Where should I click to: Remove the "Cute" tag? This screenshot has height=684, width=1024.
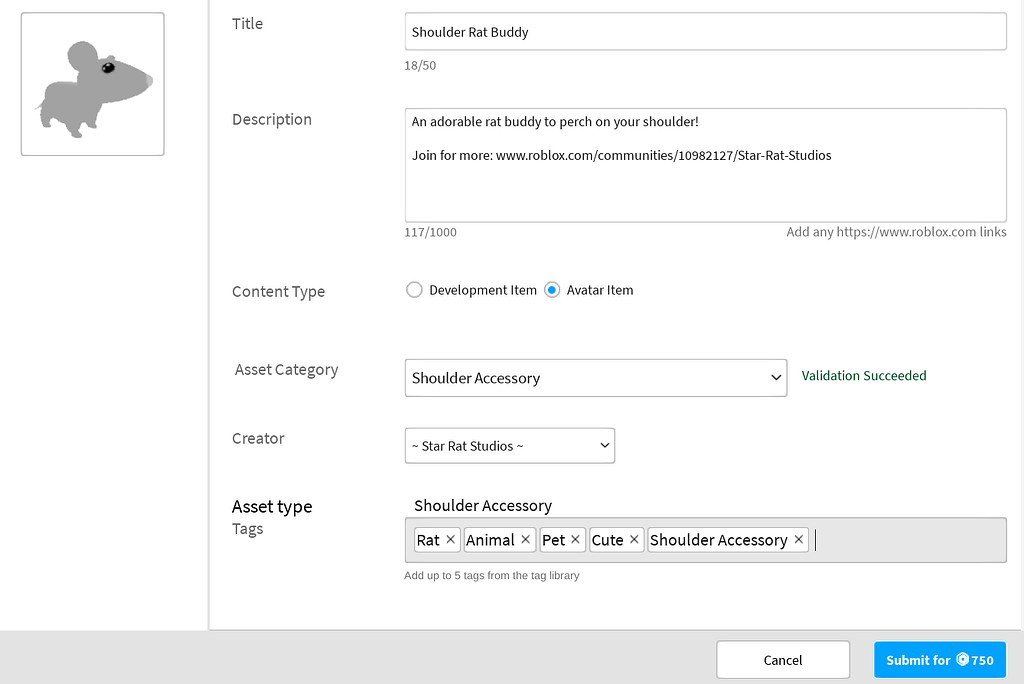(x=633, y=539)
